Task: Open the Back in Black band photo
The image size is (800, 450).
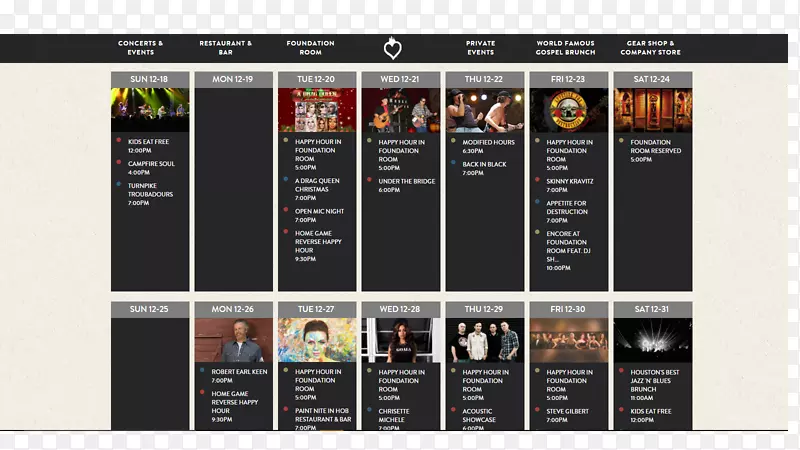Action: click(485, 110)
